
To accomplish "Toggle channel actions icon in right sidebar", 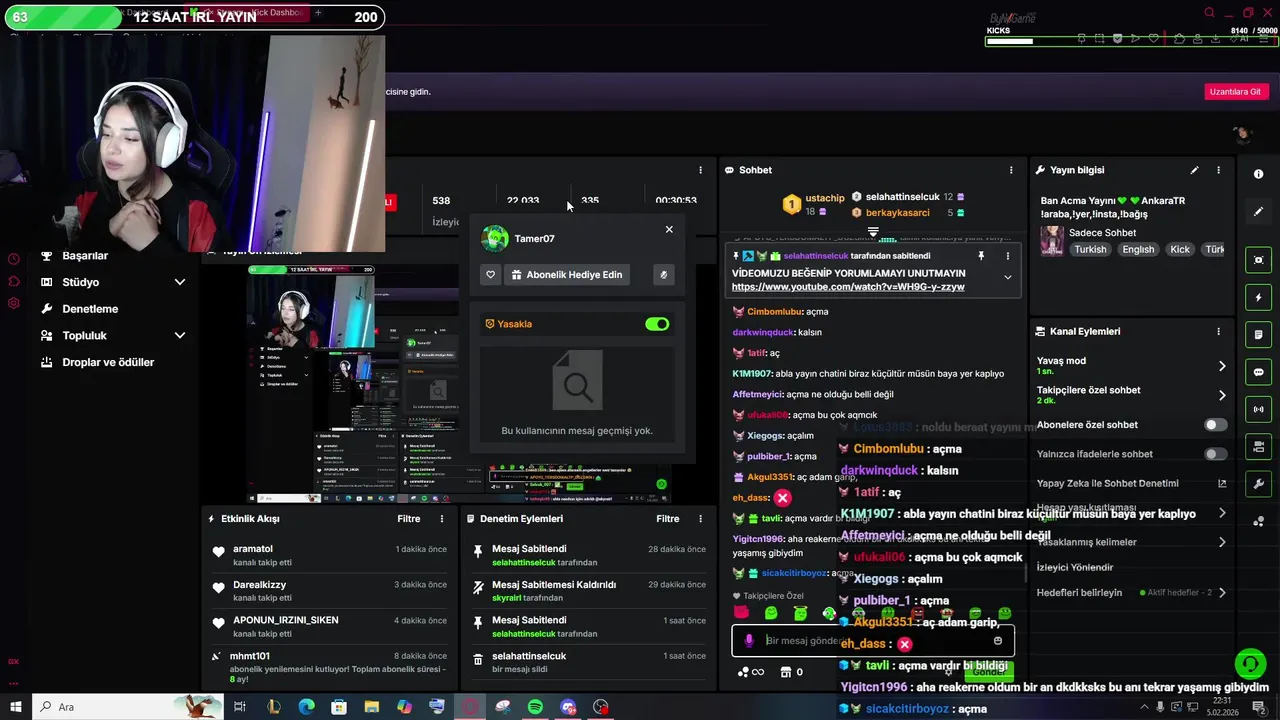I will [x=1259, y=446].
